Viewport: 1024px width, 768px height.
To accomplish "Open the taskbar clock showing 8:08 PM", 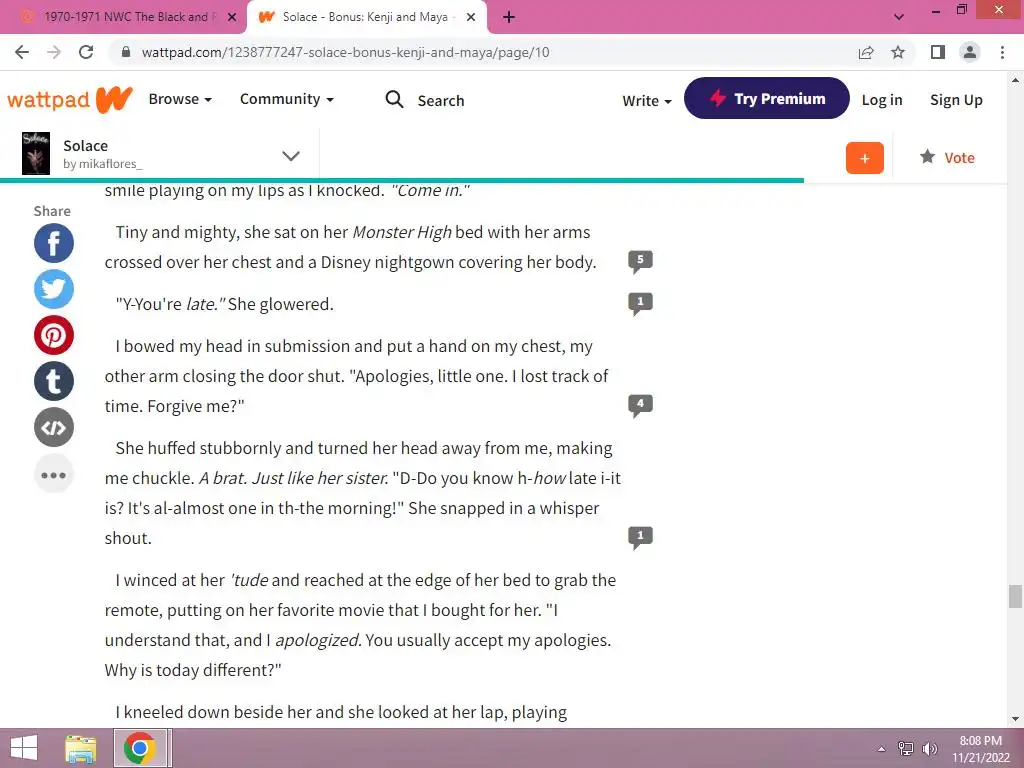I will tap(980, 748).
